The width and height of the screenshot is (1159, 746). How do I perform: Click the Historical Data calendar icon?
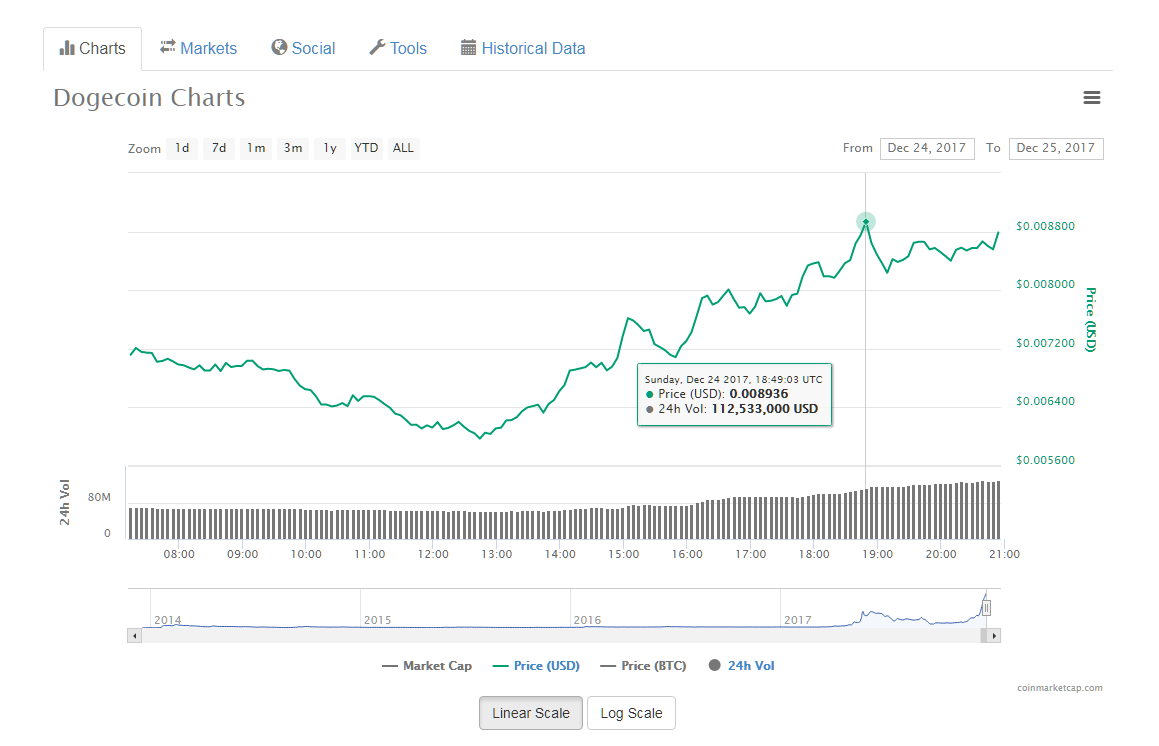pos(468,48)
